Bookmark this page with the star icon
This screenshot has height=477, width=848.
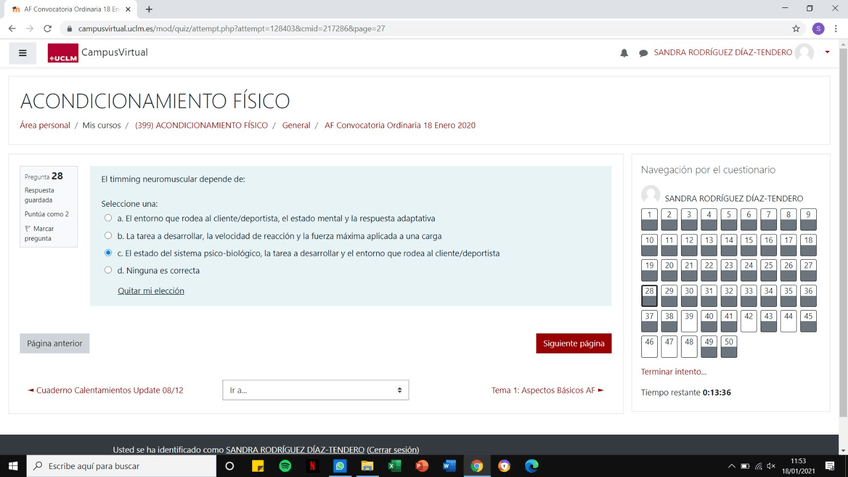coord(796,29)
